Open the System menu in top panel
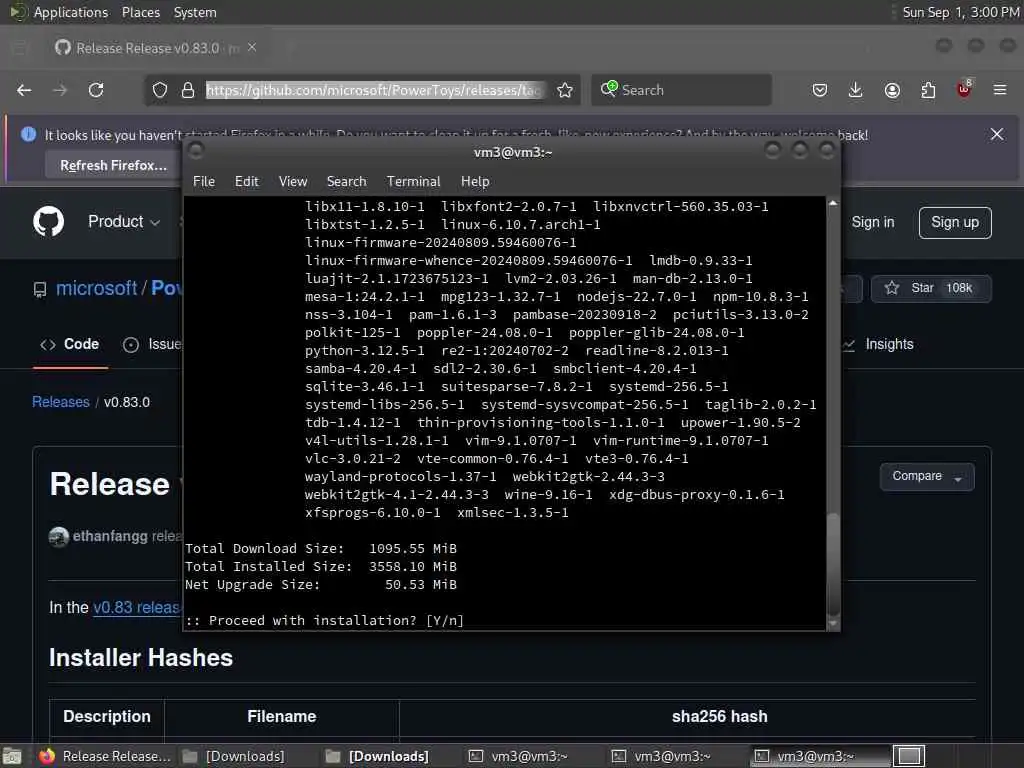Screen dimensions: 1024x768 pyautogui.click(x=195, y=12)
